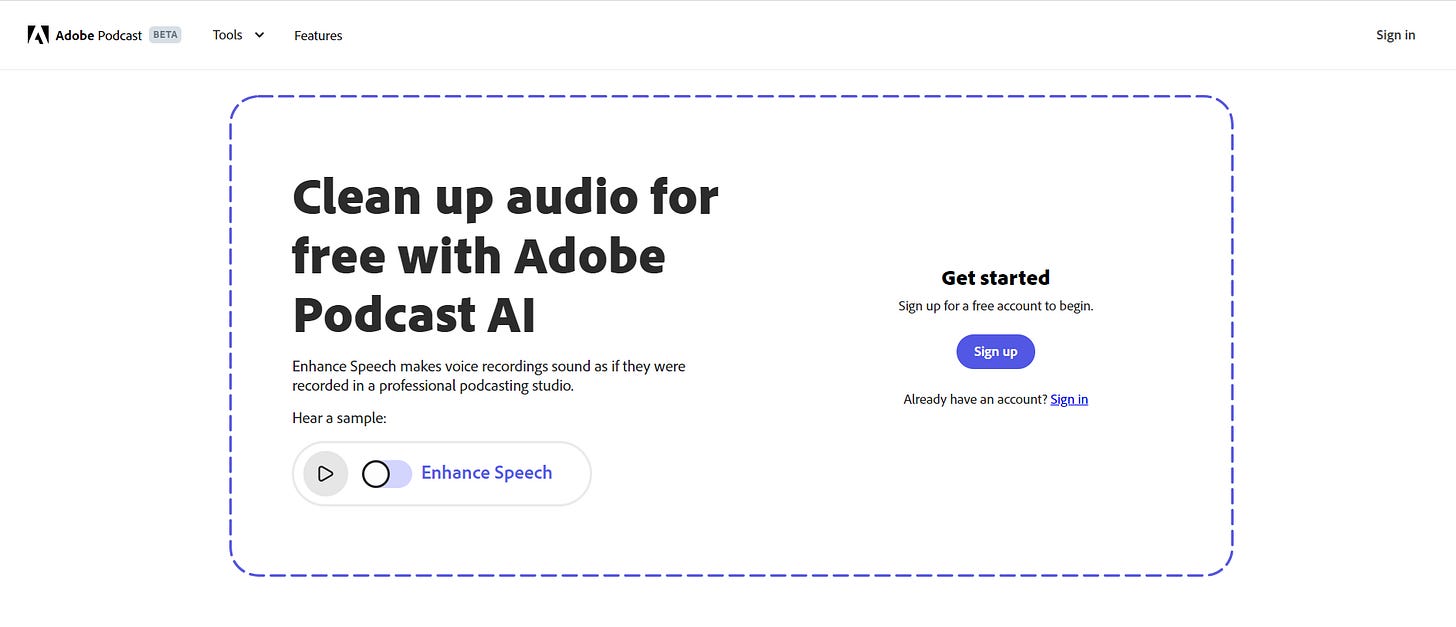
Task: Click the "Clean up audio for free" headline
Action: [505, 256]
